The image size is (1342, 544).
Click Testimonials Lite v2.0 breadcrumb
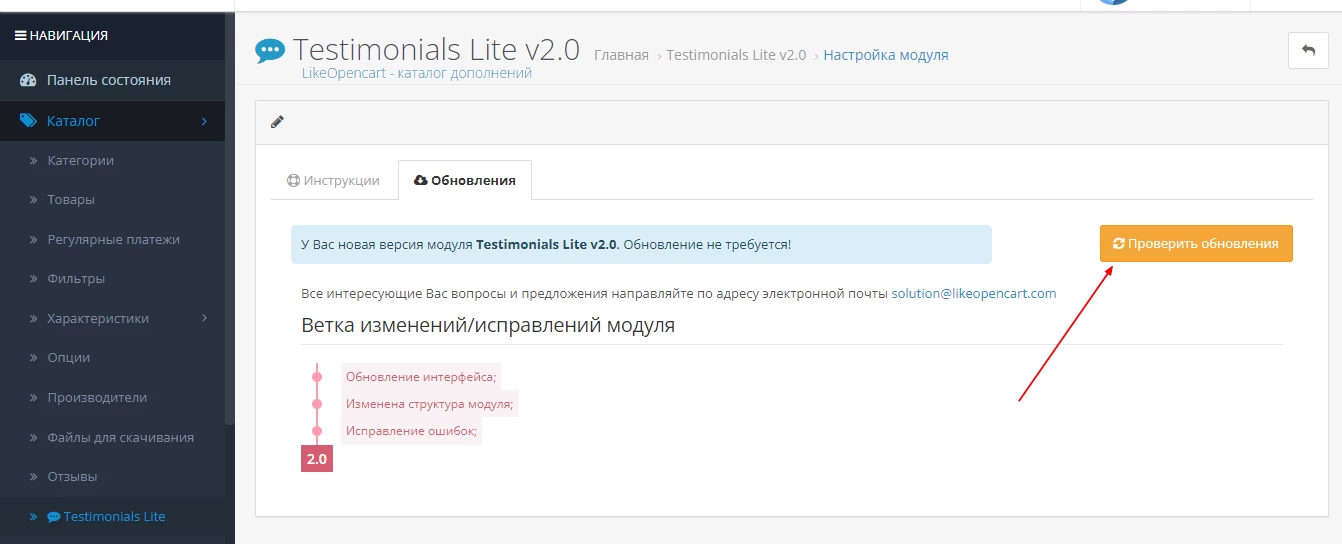pos(736,55)
